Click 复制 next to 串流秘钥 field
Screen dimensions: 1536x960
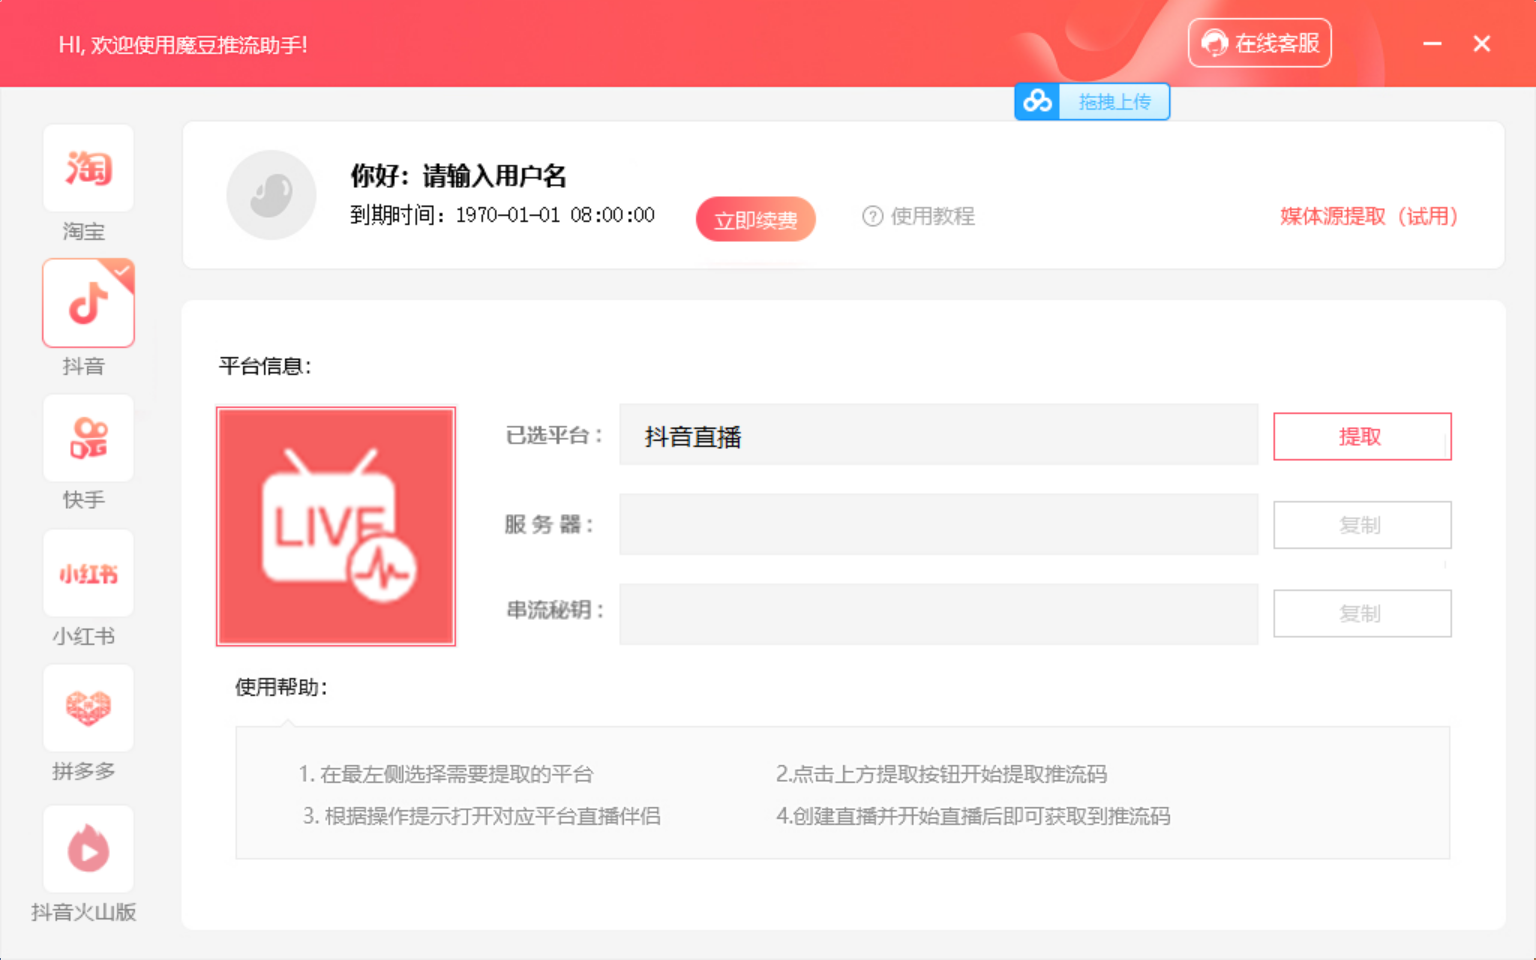coord(1361,613)
